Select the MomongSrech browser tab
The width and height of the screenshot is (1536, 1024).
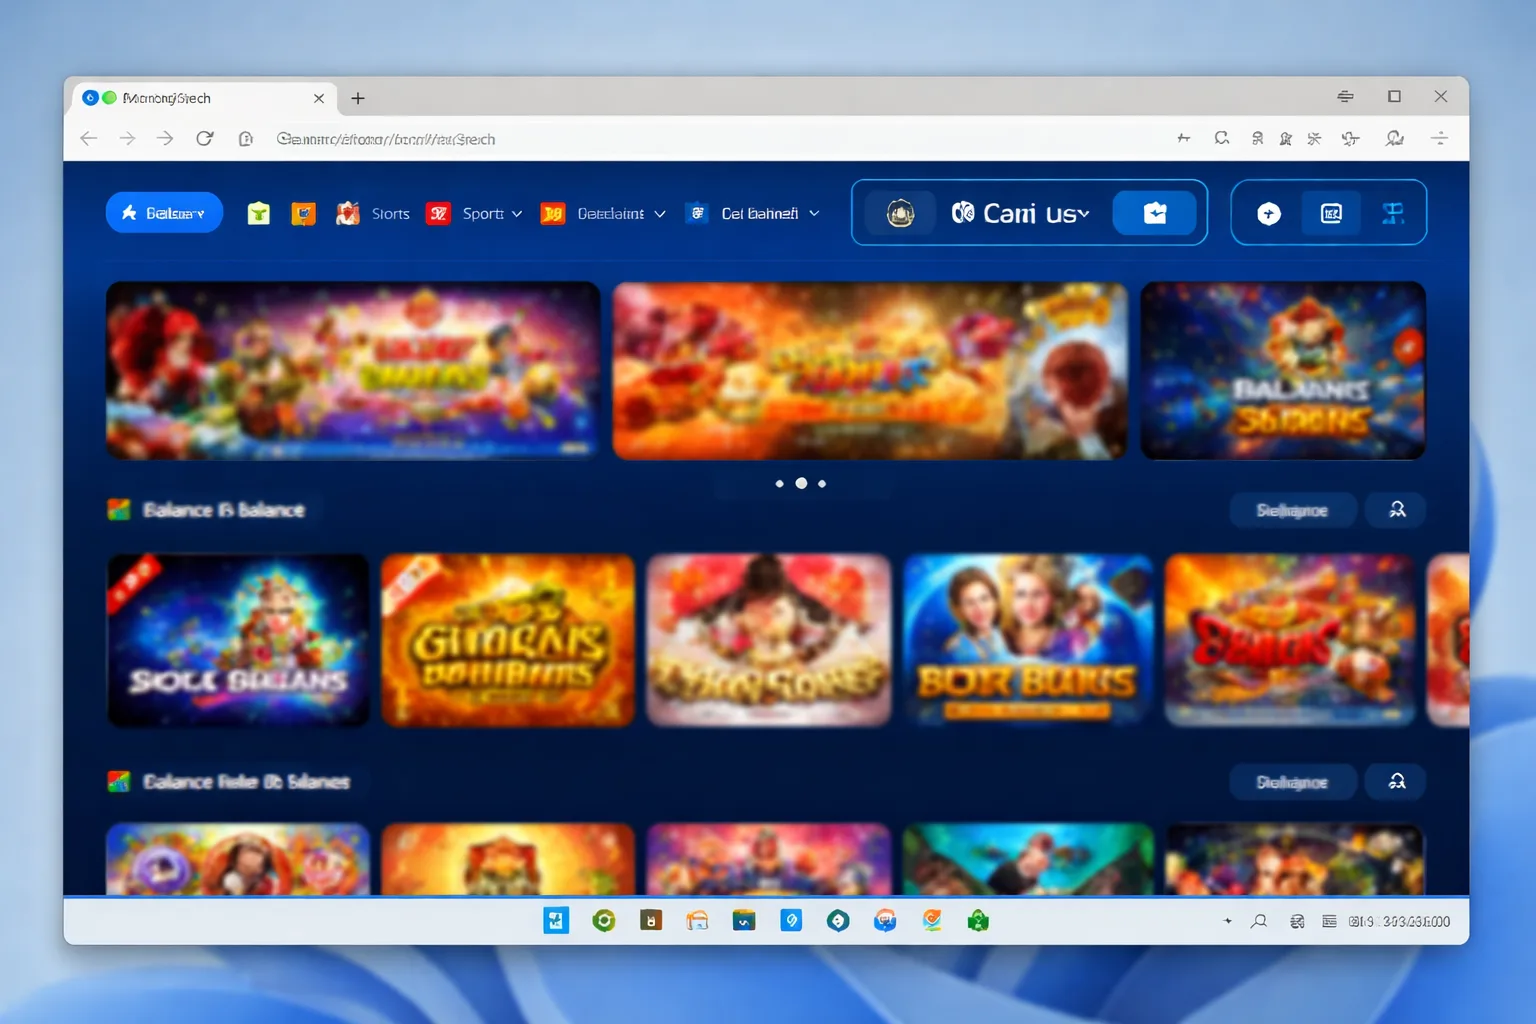point(205,98)
